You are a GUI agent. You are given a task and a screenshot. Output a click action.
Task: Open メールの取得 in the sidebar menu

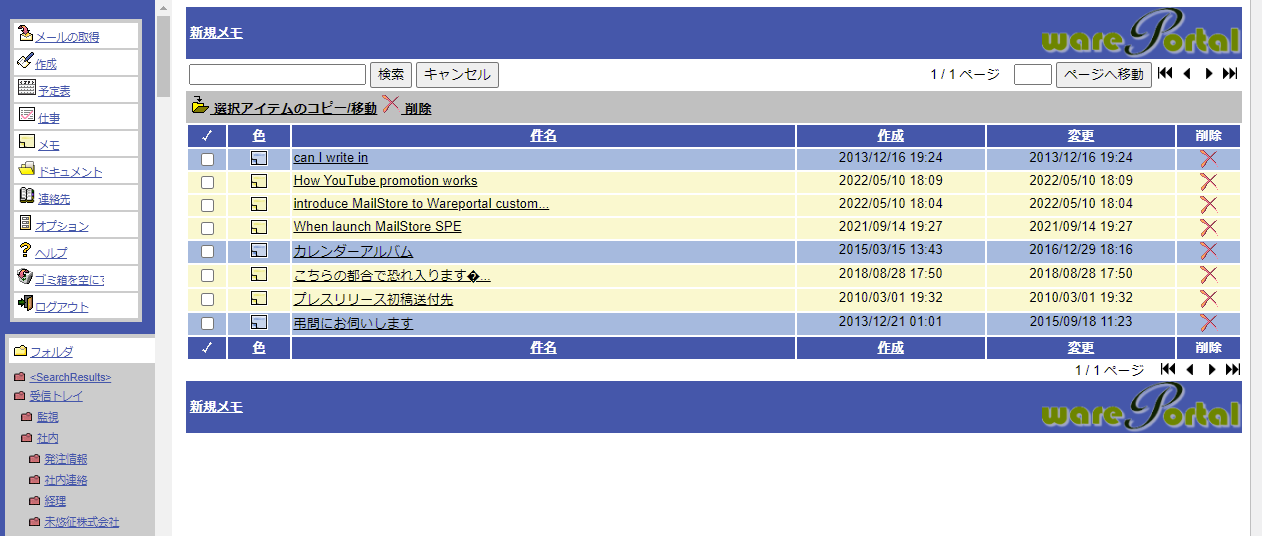tap(67, 37)
